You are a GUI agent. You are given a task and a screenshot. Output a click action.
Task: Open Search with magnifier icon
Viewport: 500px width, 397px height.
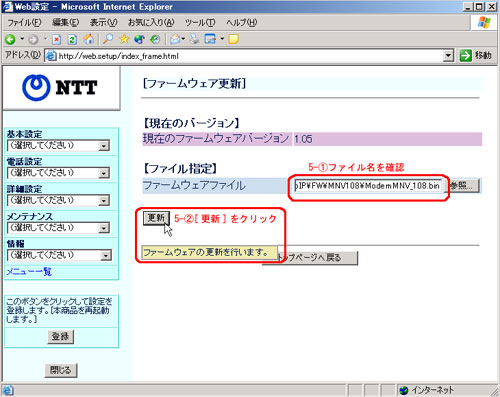[x=108, y=39]
